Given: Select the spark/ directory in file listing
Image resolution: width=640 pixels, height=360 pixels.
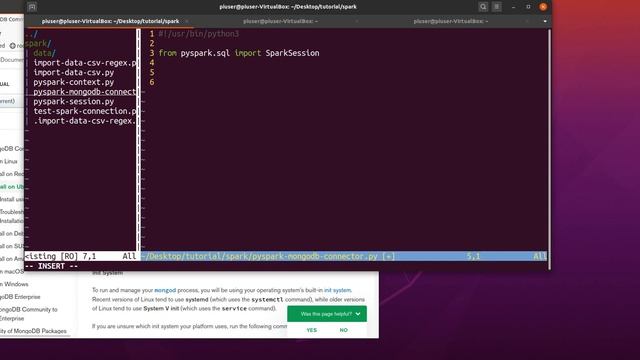Looking at the screenshot, I should (x=38, y=43).
